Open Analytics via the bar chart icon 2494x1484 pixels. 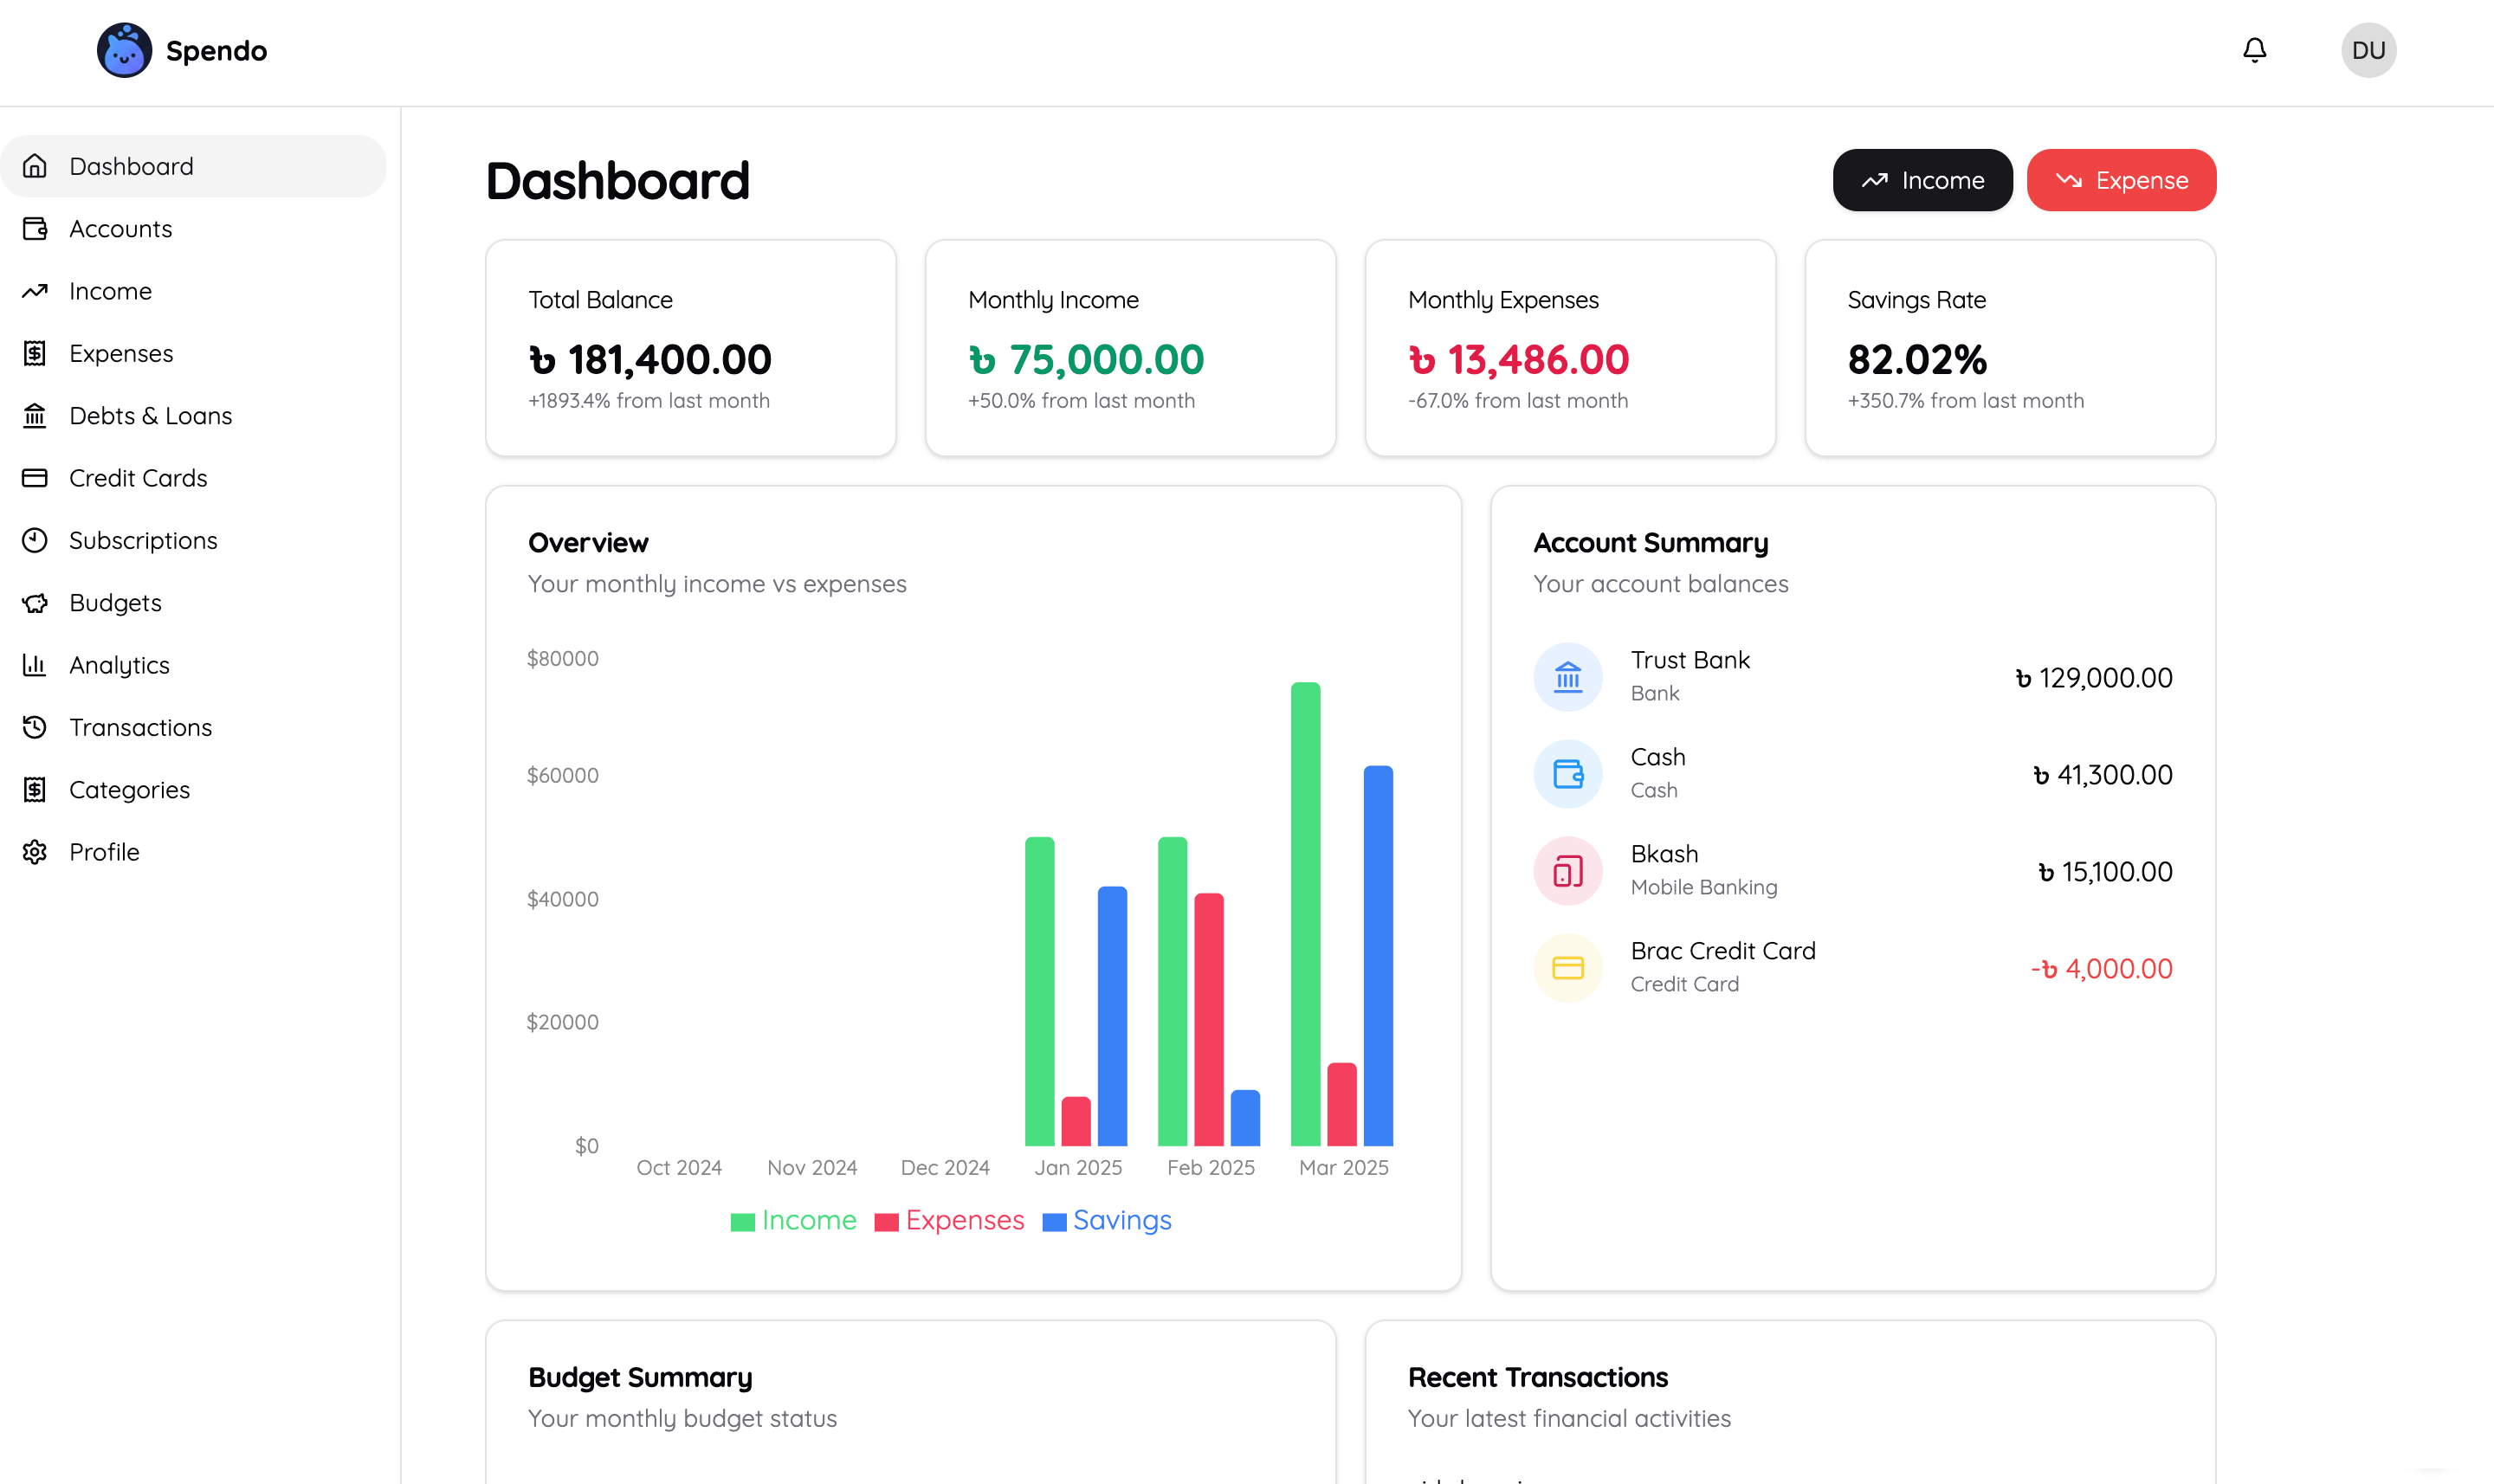[36, 665]
